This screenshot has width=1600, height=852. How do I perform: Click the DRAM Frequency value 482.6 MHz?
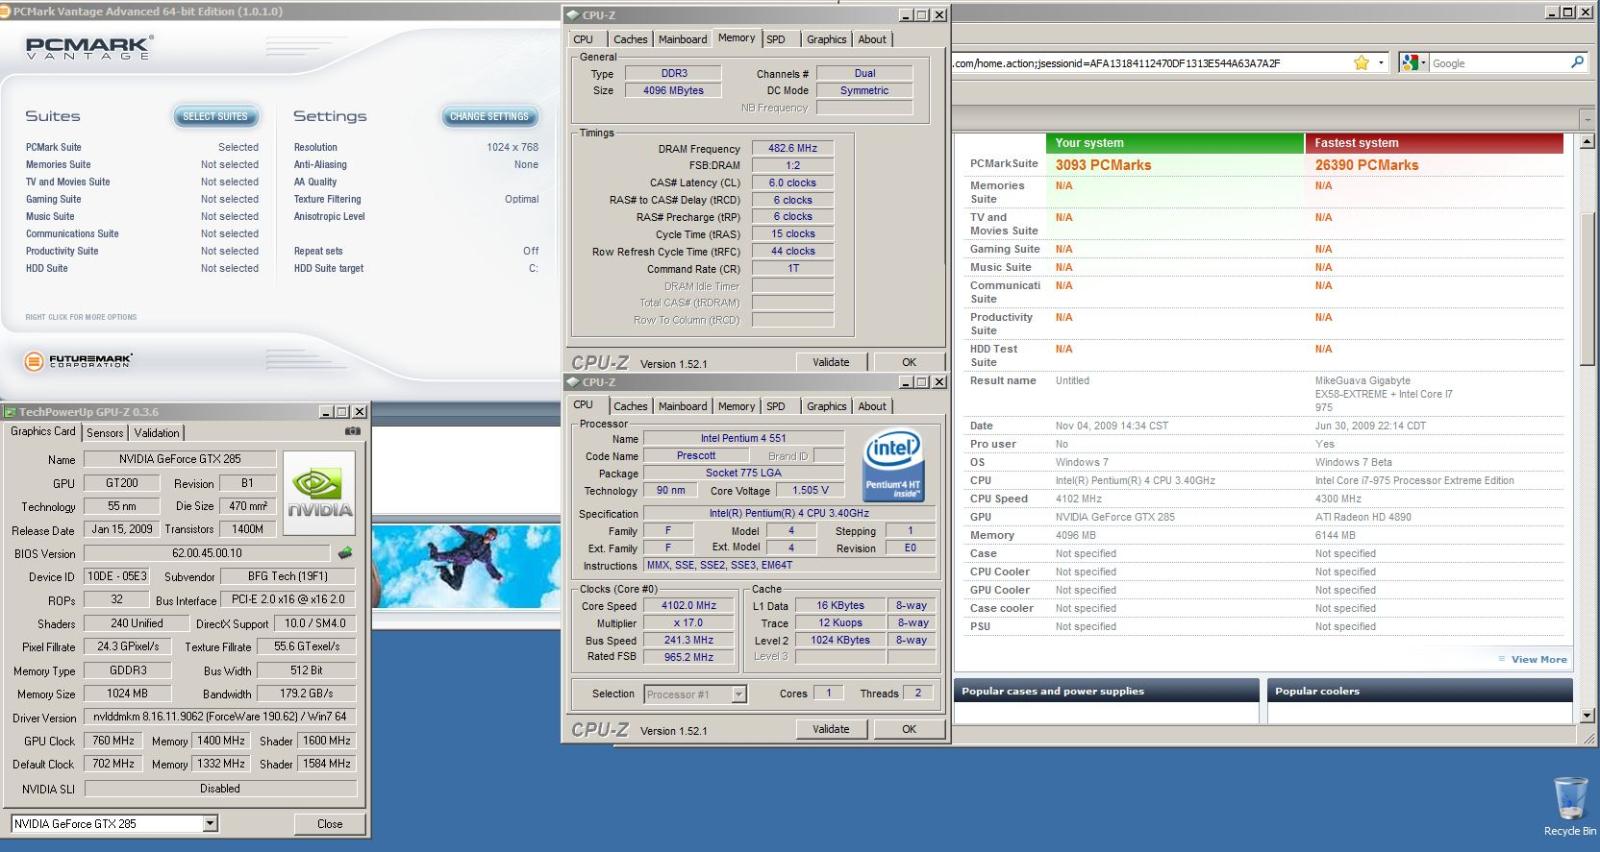click(x=793, y=148)
